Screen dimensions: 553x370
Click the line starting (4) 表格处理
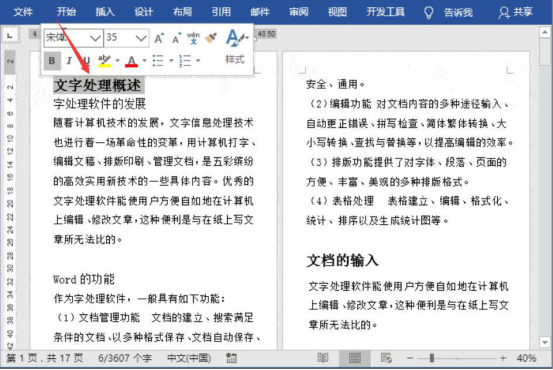[x=408, y=201]
